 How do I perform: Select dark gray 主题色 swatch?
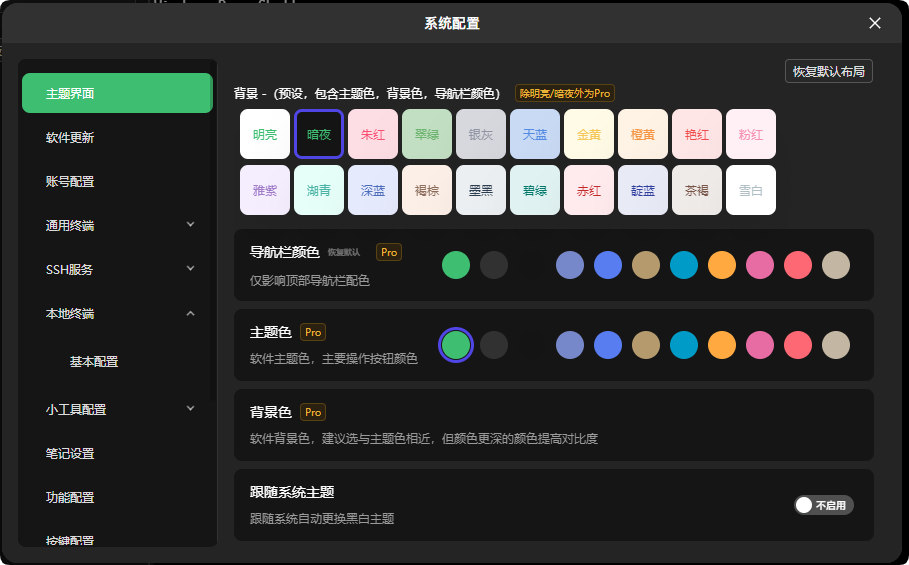pos(494,345)
